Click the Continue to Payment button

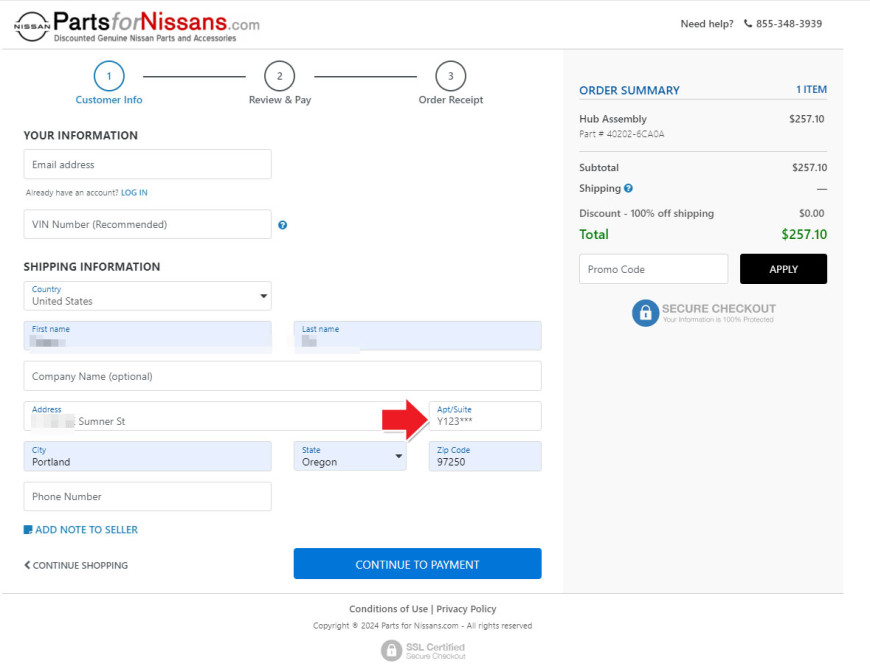click(417, 564)
